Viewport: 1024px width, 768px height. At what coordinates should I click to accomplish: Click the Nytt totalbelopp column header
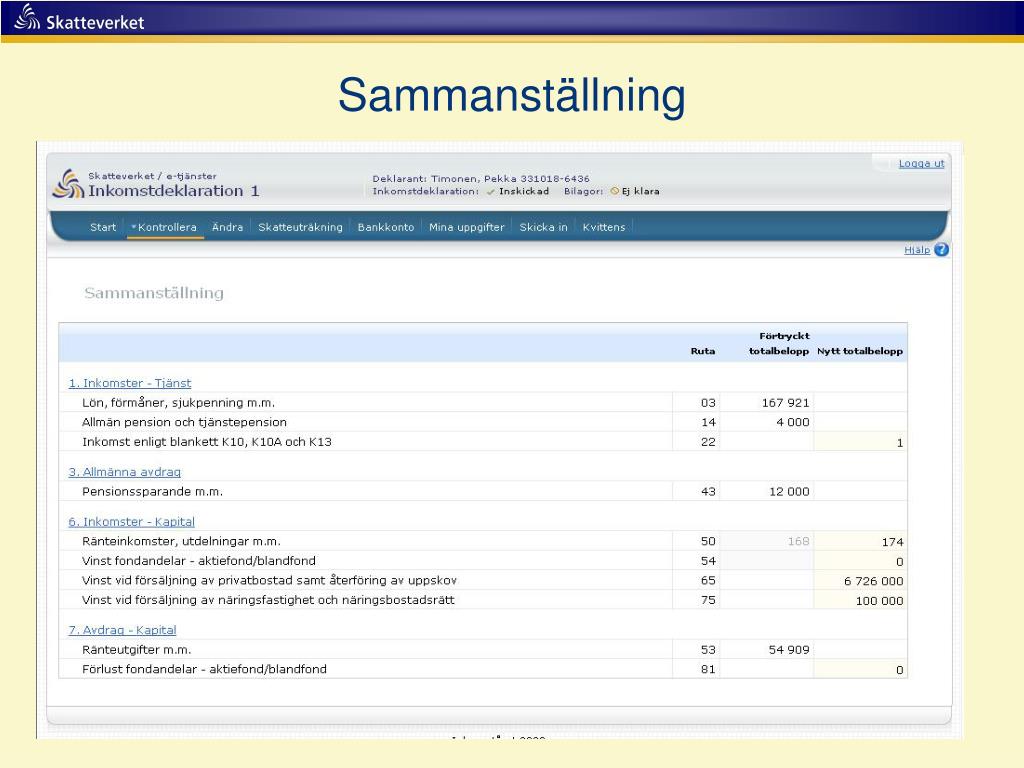860,351
